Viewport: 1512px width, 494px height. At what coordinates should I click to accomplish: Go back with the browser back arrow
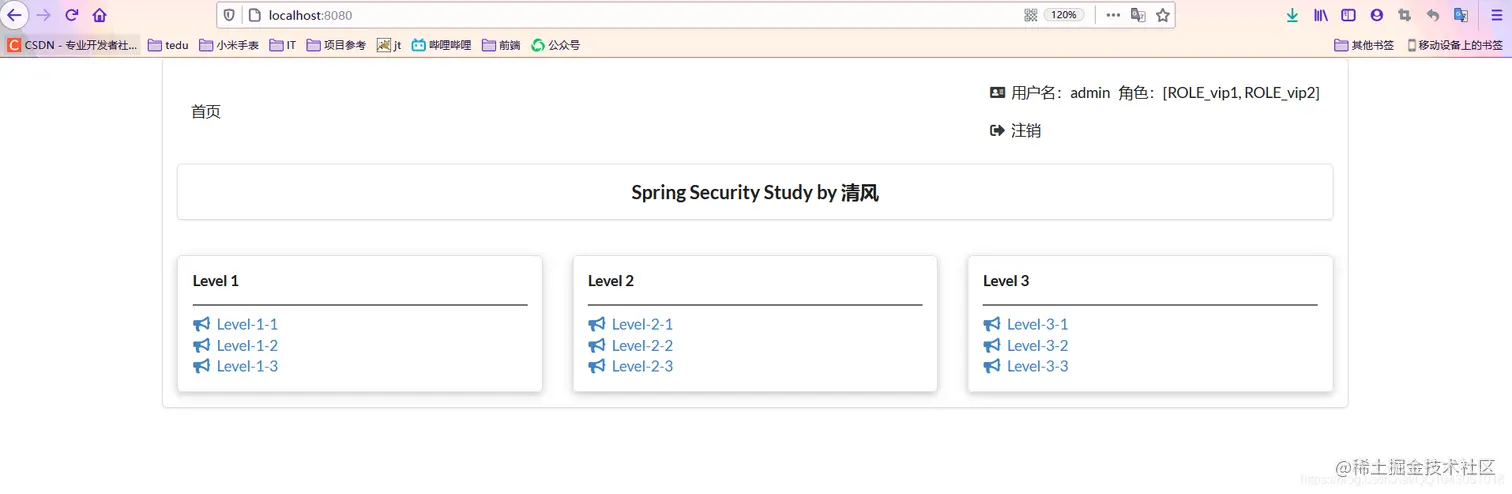pos(14,15)
